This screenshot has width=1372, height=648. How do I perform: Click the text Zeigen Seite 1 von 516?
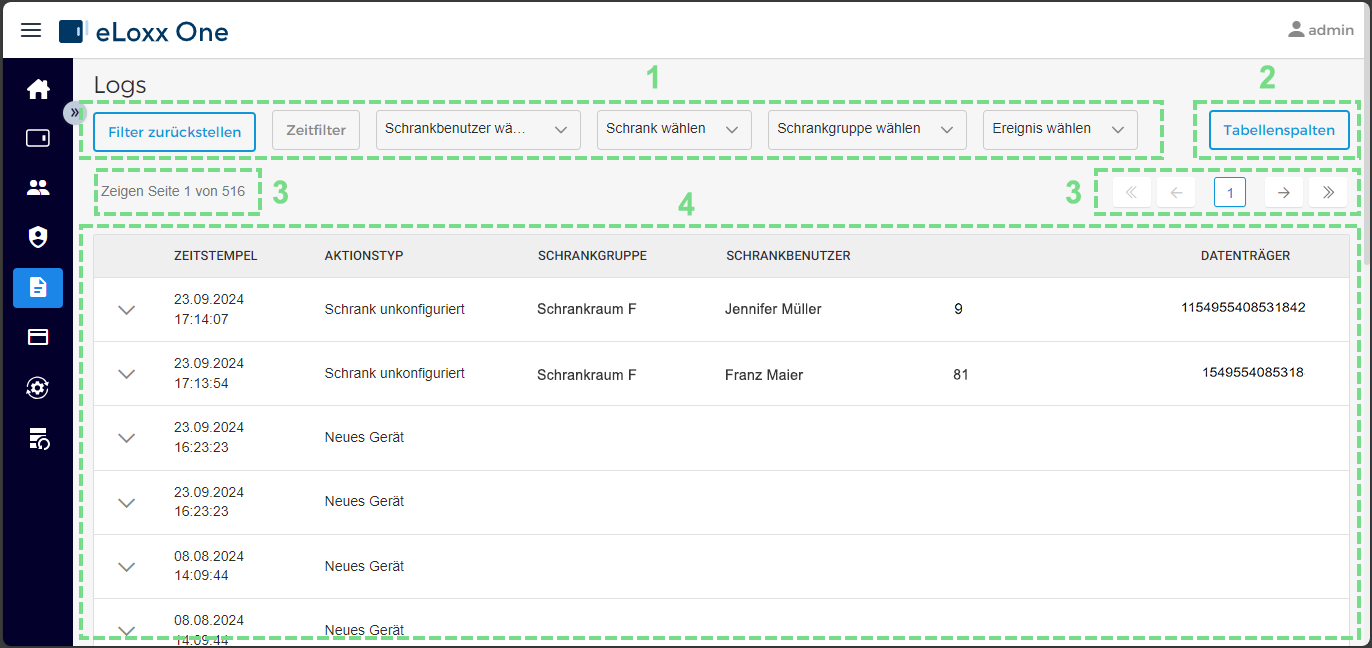click(x=173, y=191)
